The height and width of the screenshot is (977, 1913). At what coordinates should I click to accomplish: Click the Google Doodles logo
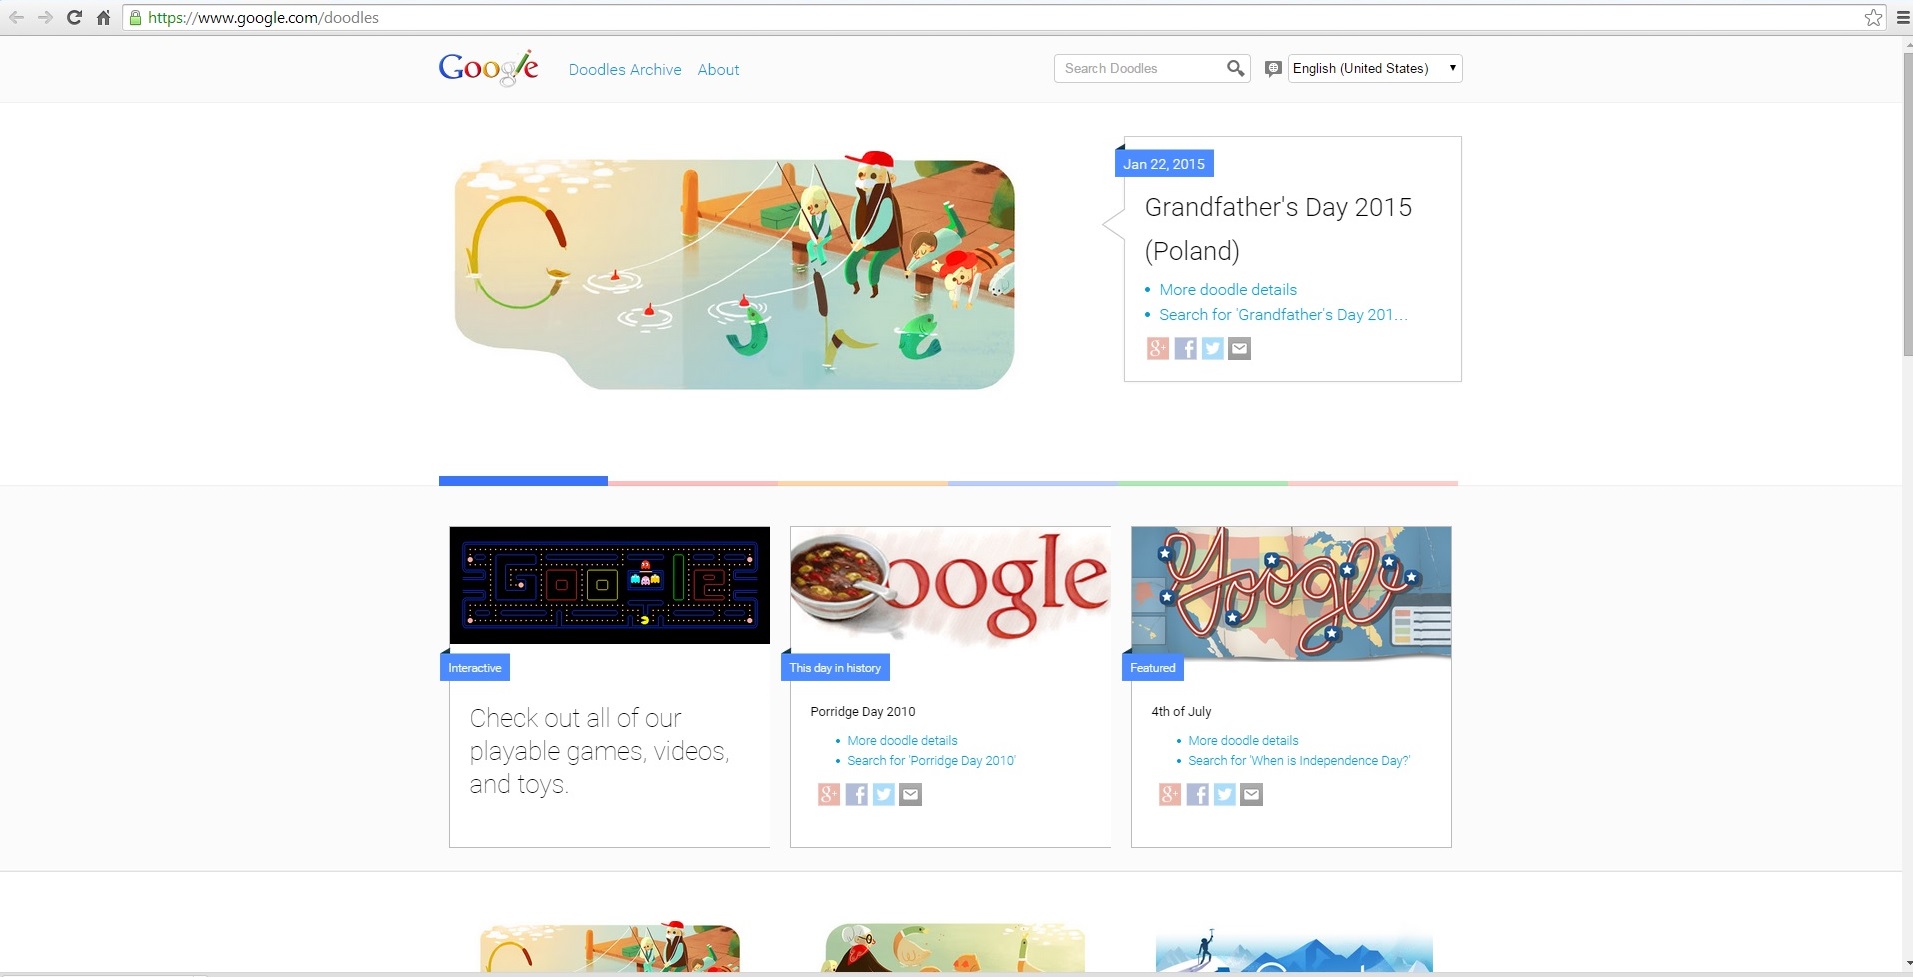click(488, 68)
